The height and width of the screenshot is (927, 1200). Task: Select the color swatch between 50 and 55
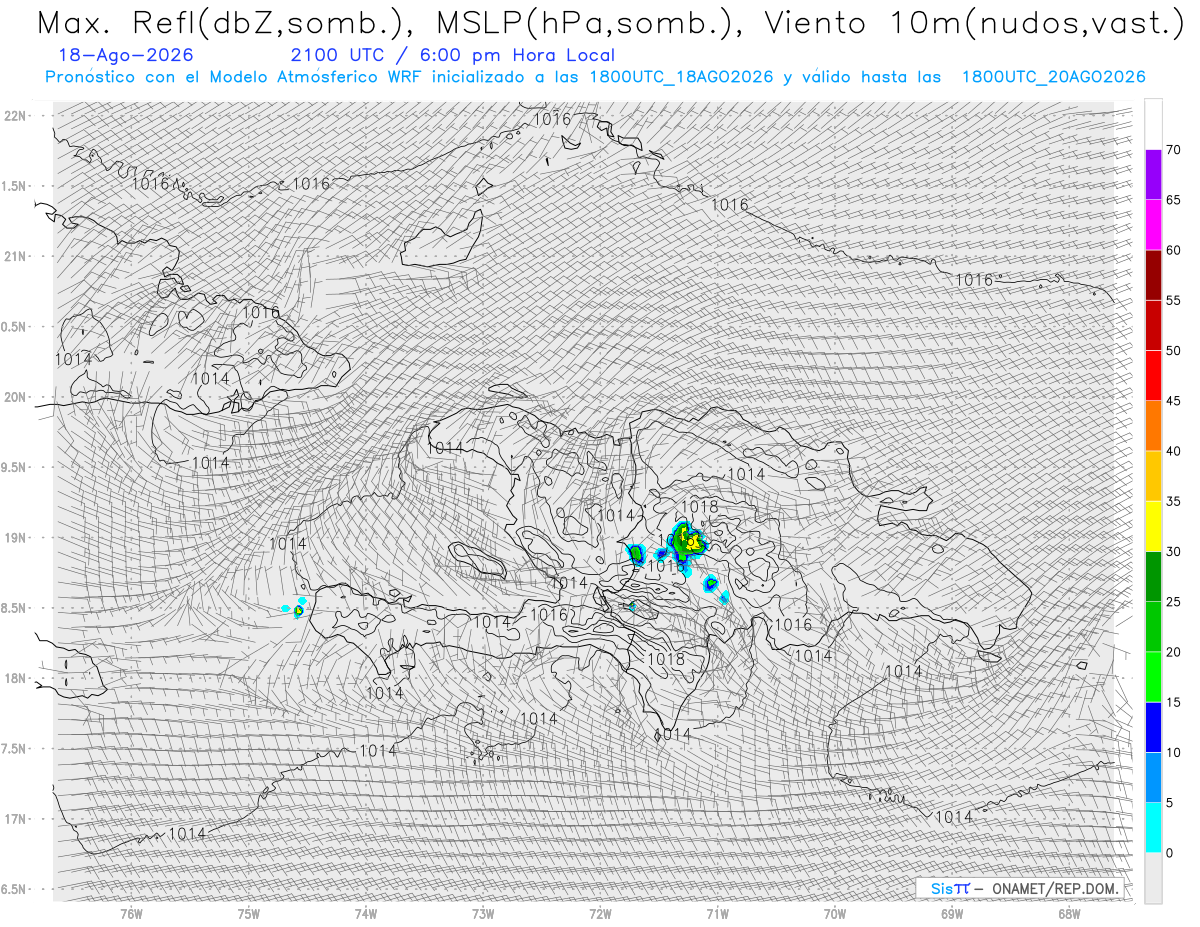click(x=1153, y=325)
